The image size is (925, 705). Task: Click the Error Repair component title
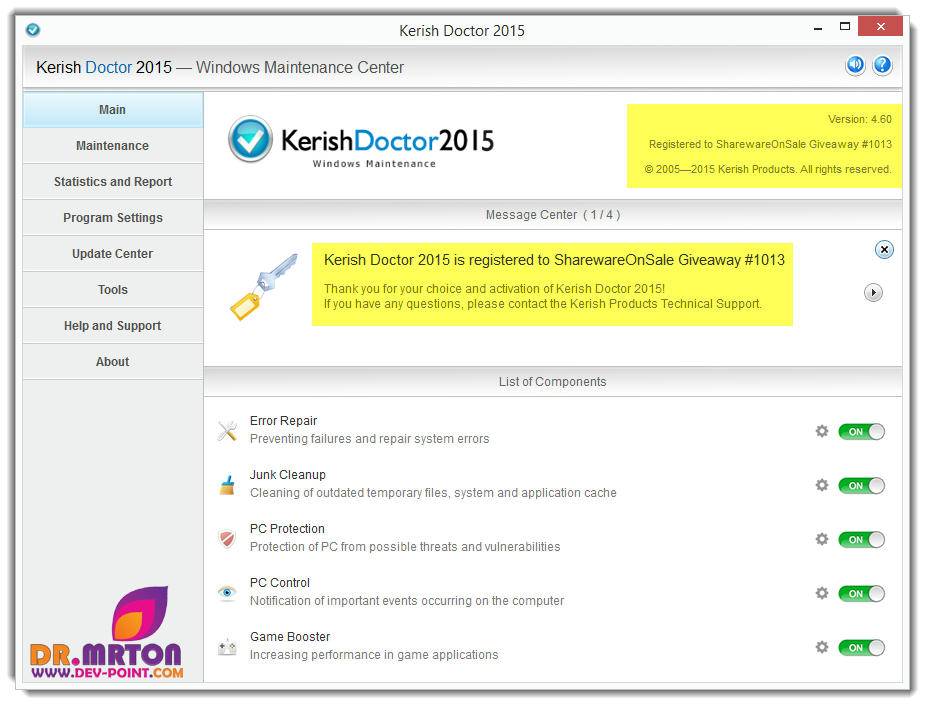tap(283, 421)
